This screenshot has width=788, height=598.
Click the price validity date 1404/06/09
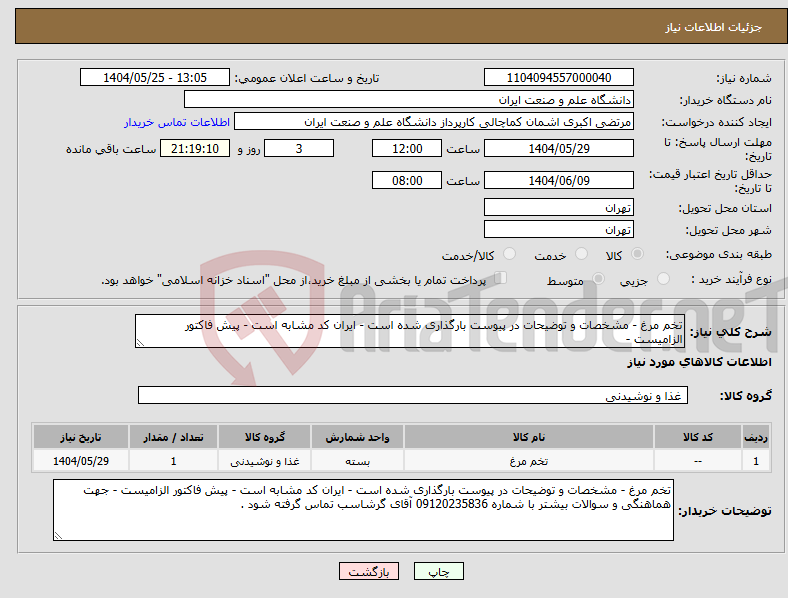(x=559, y=180)
